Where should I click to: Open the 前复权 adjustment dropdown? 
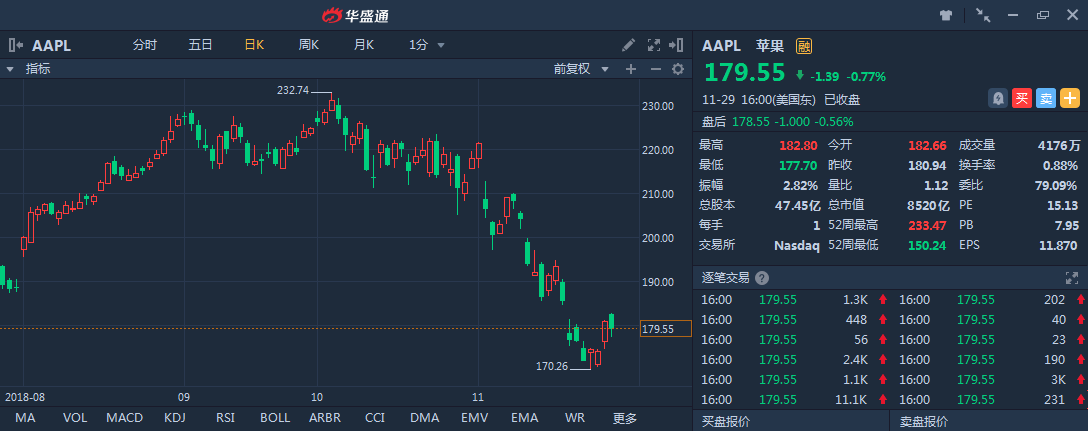(580, 69)
